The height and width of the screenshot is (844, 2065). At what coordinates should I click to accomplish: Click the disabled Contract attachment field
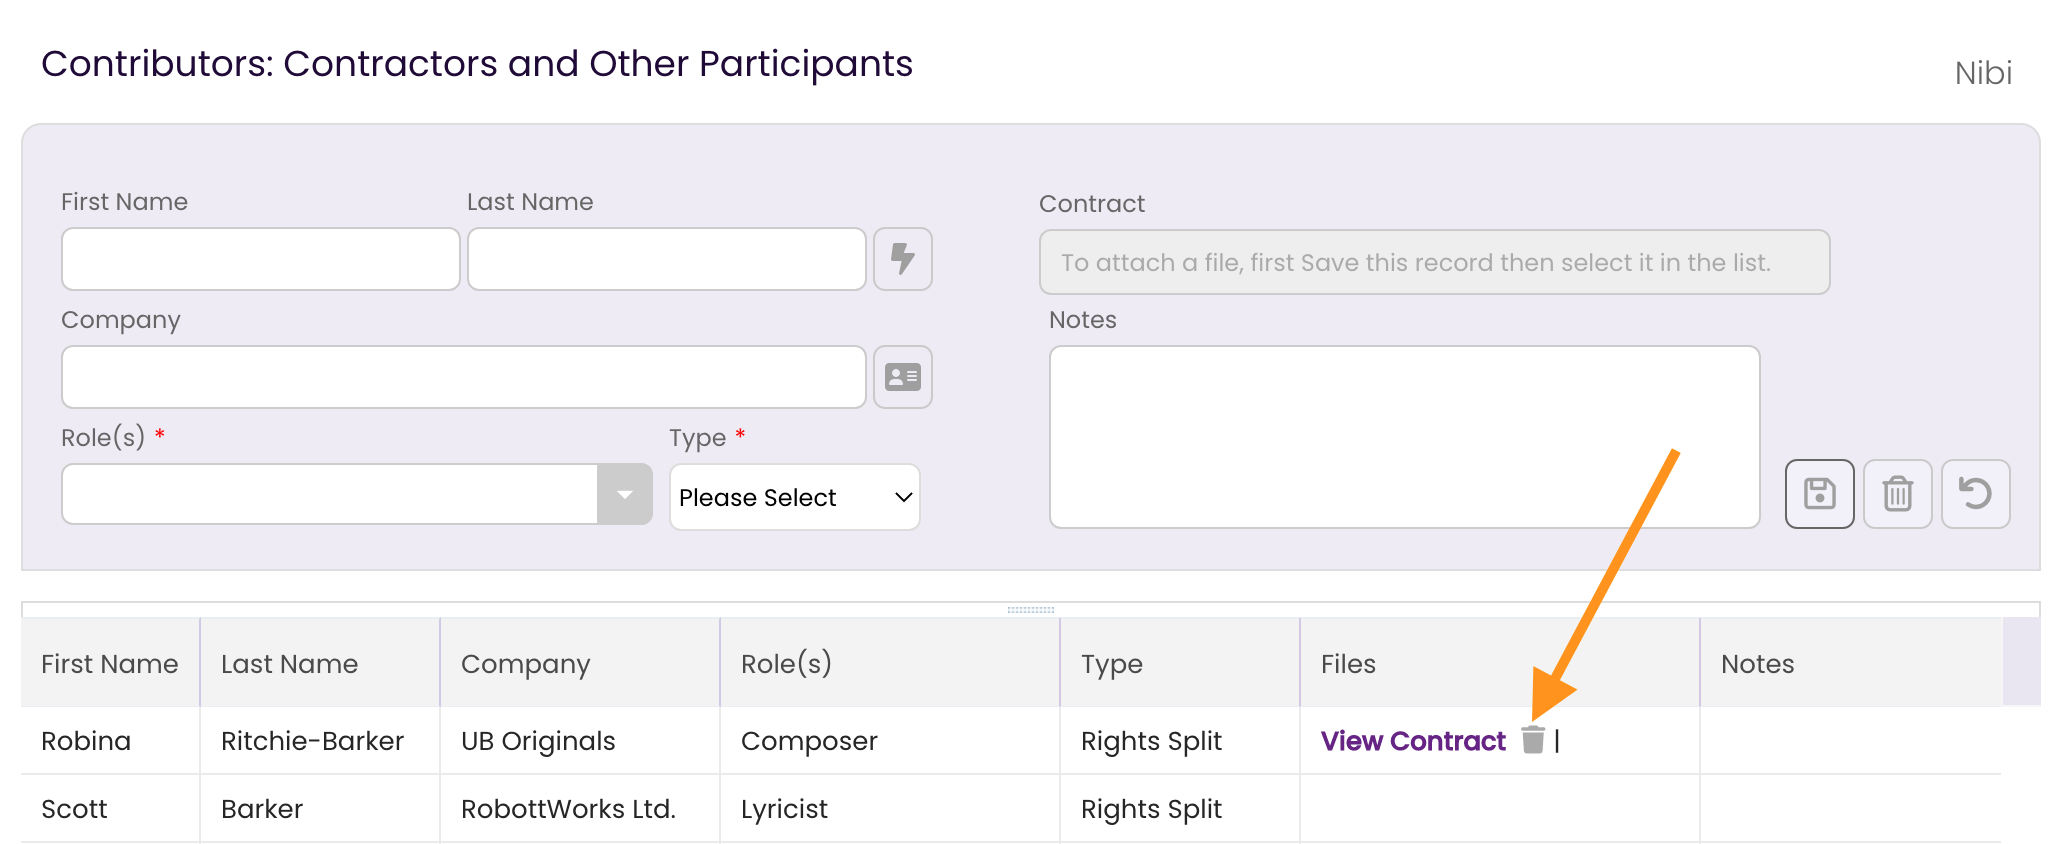[1435, 262]
